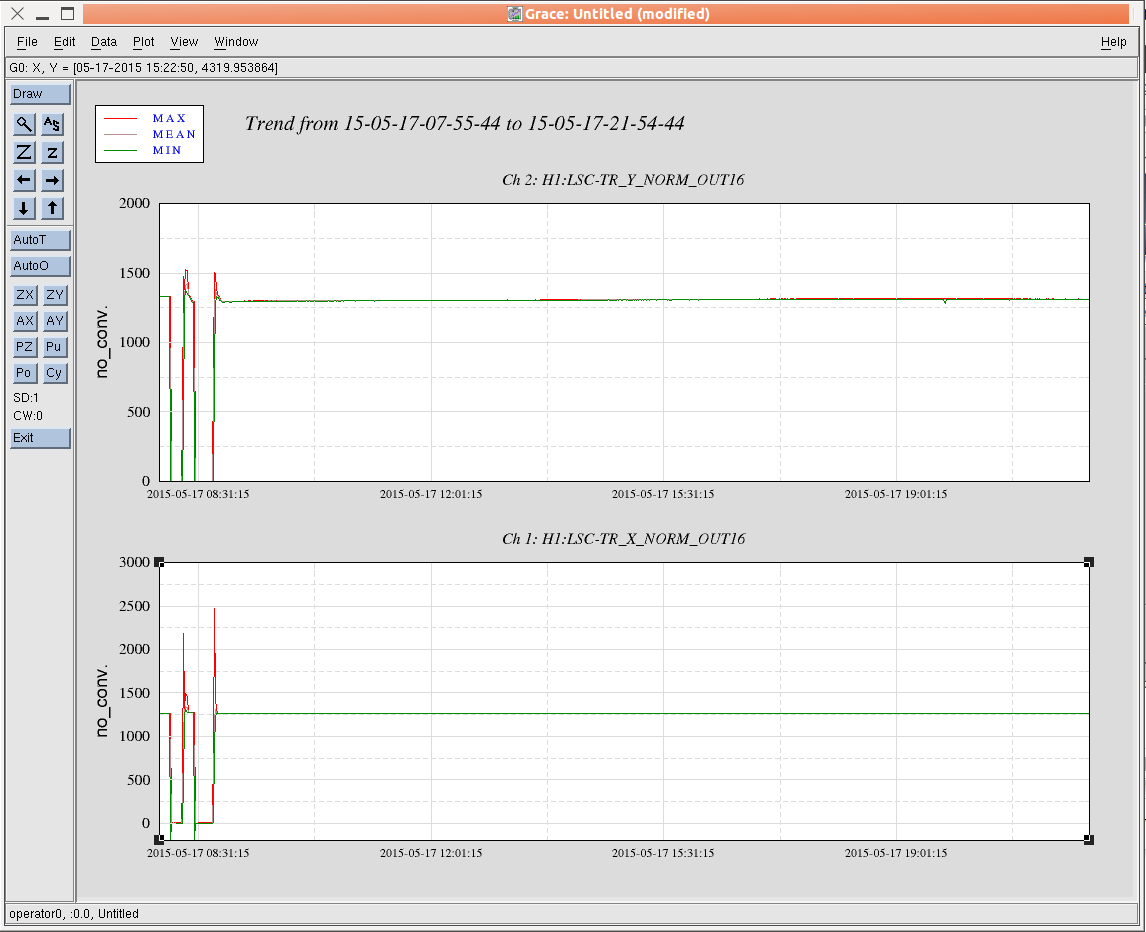Open the View menu
Viewport: 1146px width, 932px height.
pyautogui.click(x=184, y=42)
